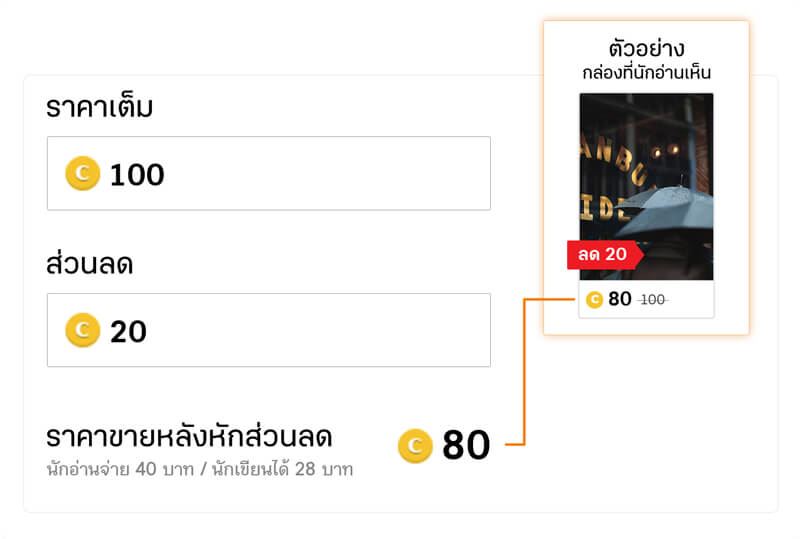This screenshot has height=539, width=800.
Task: Click the small coin icon in the preview card
Action: tap(594, 299)
